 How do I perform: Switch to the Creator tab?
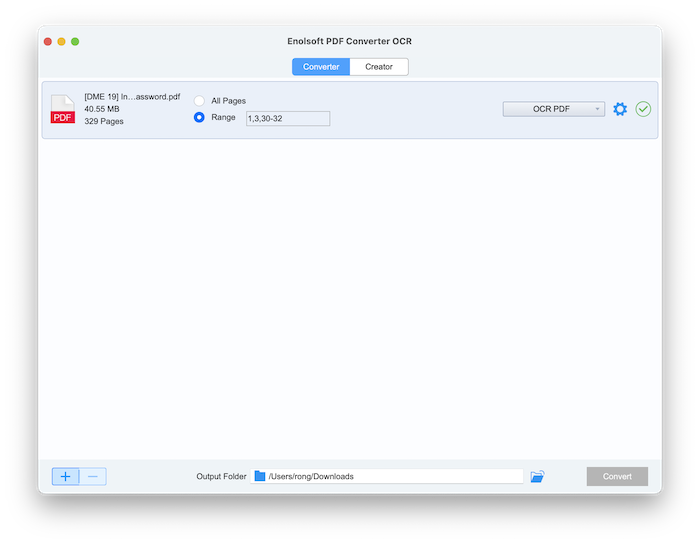click(379, 67)
